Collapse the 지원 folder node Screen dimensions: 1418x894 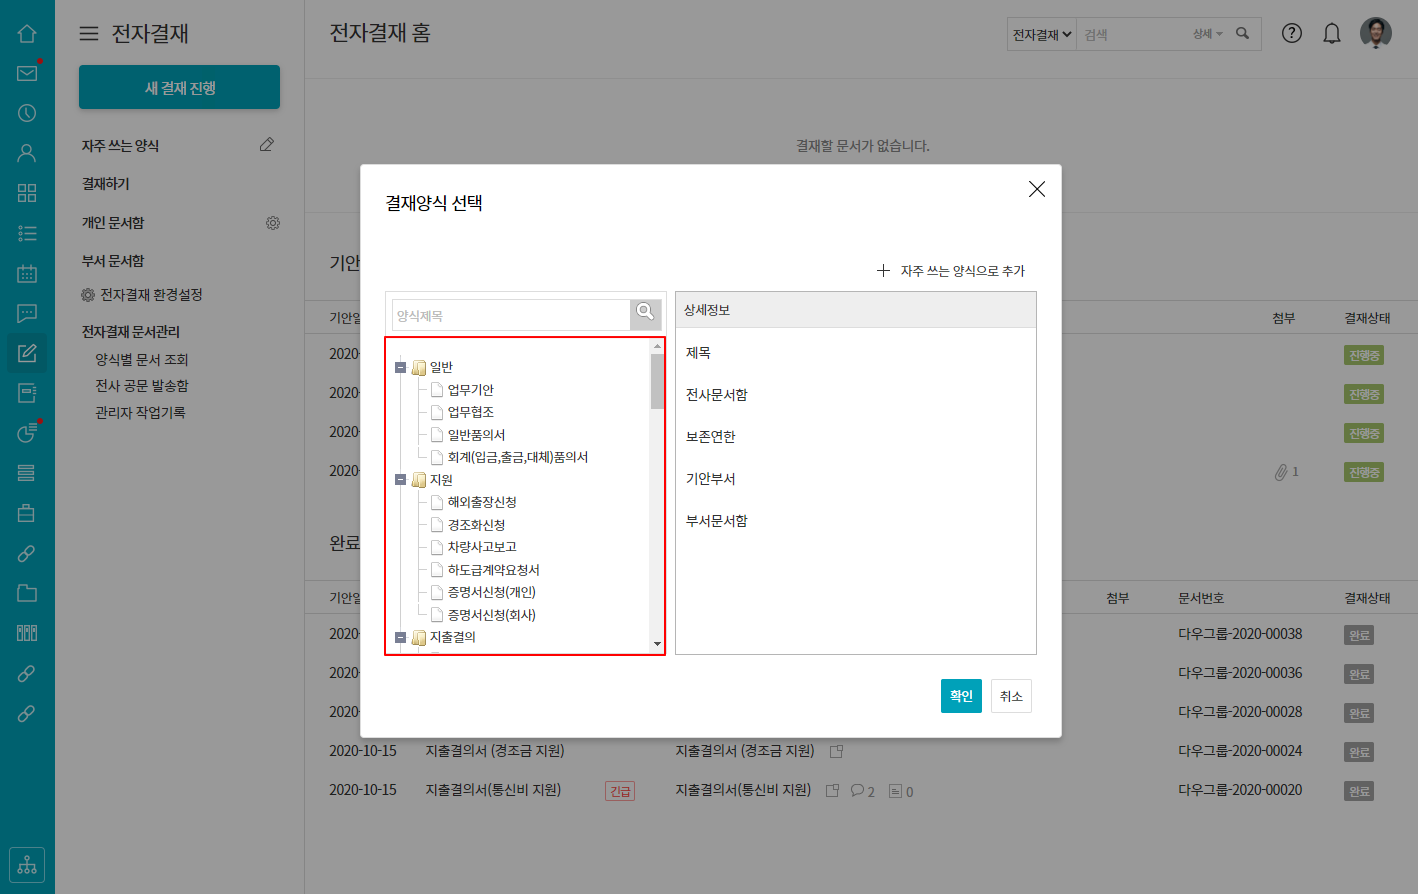[401, 480]
